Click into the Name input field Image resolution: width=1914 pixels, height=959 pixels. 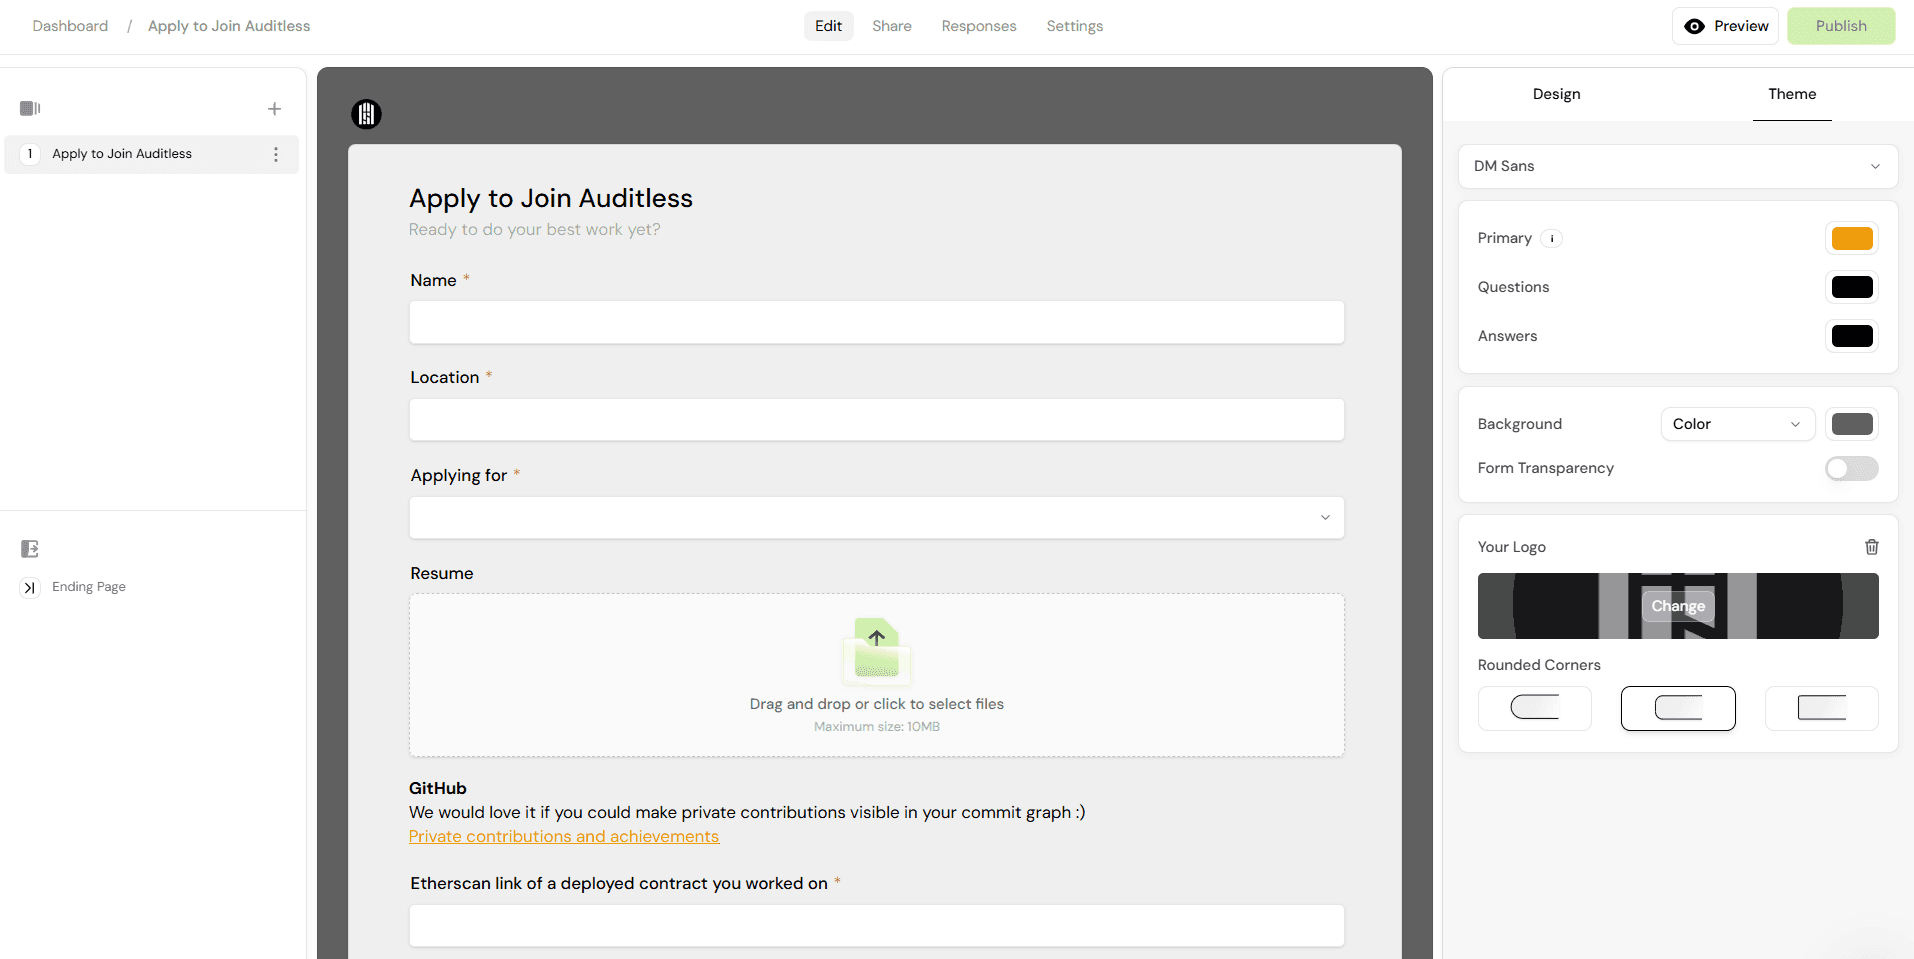[x=877, y=322]
